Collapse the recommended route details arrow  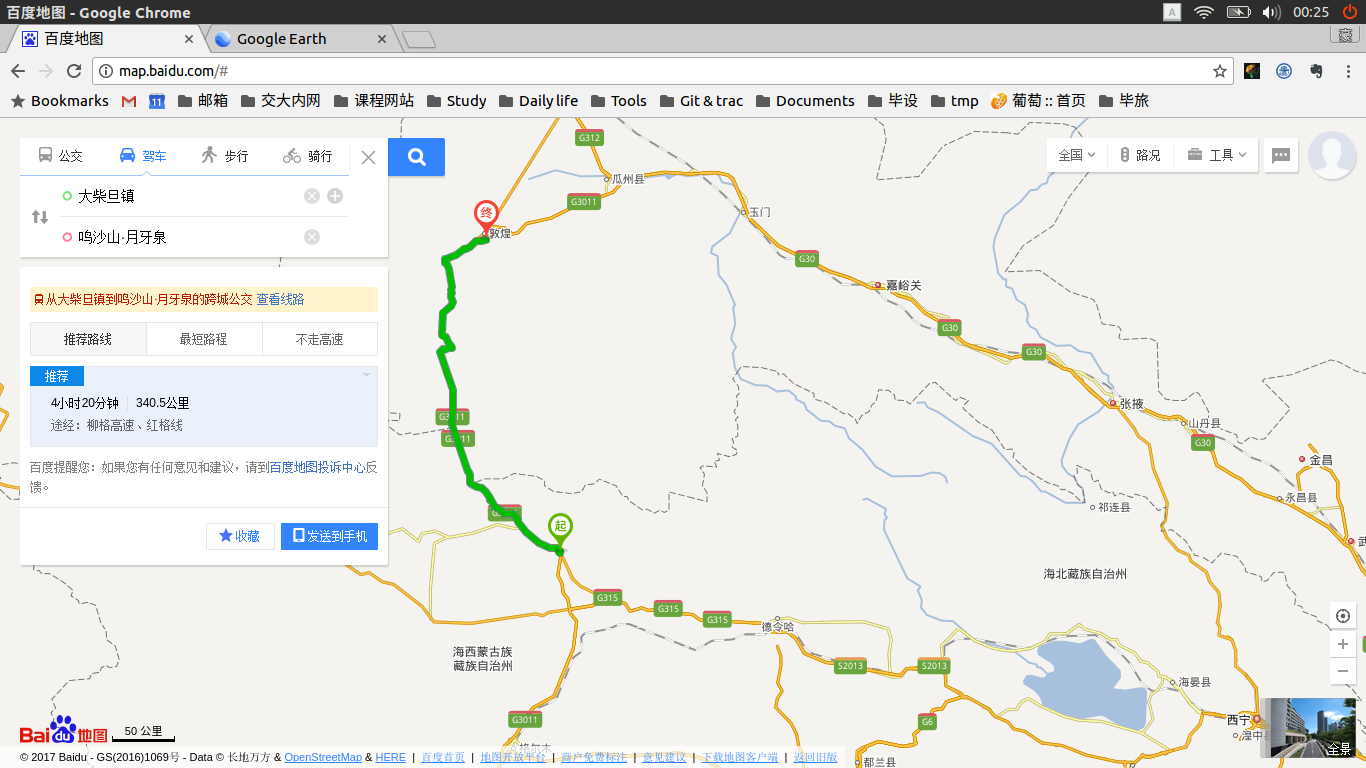366,376
